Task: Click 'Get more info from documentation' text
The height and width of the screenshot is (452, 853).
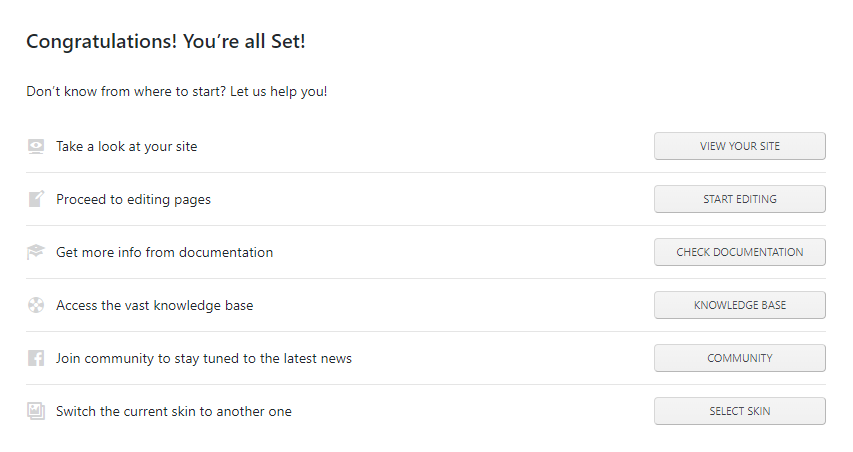Action: click(x=164, y=252)
